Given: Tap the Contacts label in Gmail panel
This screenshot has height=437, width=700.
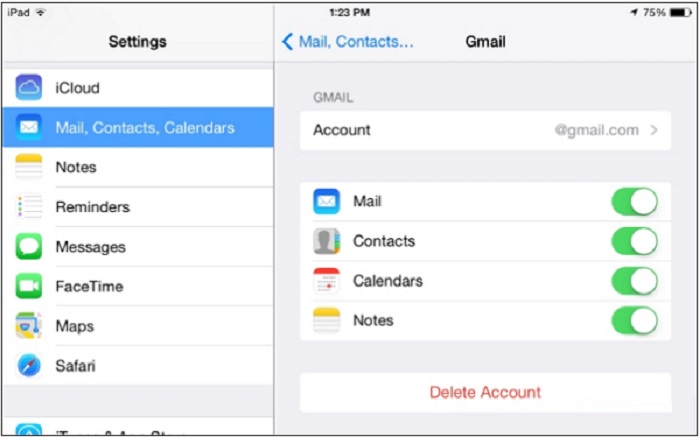Looking at the screenshot, I should coord(384,241).
